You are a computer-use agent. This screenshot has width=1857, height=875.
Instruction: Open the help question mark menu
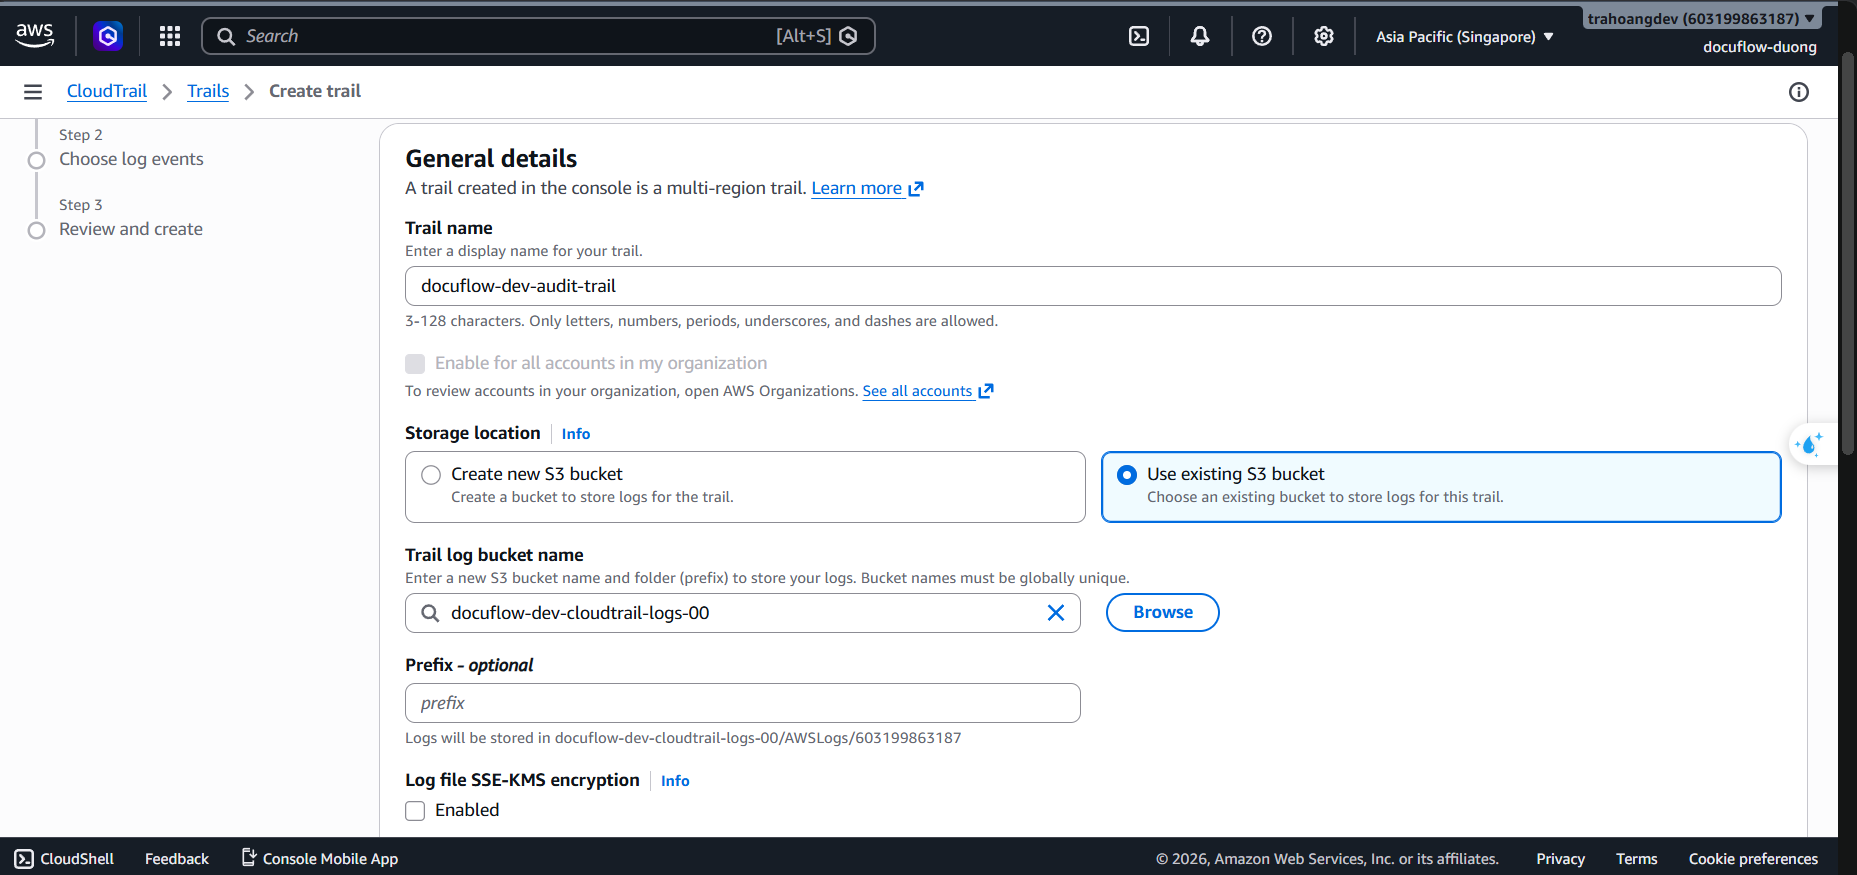click(1262, 36)
